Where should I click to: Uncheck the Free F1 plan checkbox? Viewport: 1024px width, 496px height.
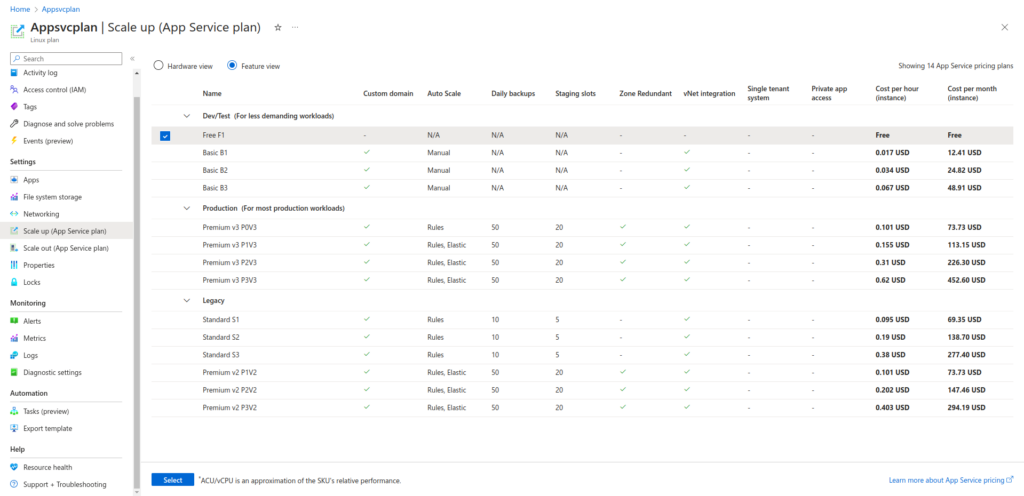coord(165,135)
